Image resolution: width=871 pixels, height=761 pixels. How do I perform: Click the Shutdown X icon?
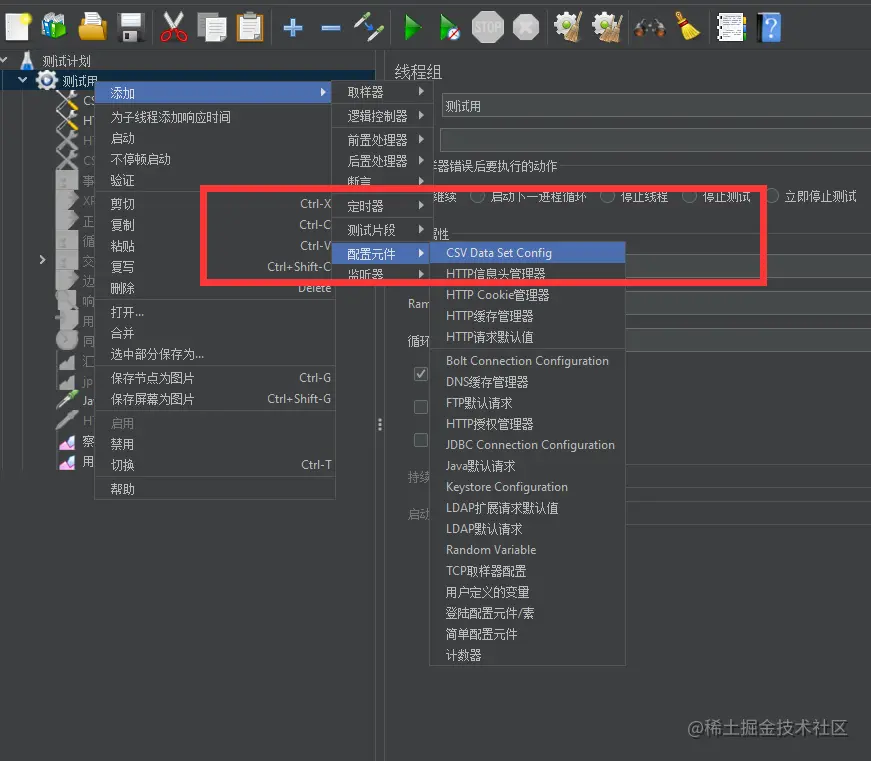click(x=525, y=27)
